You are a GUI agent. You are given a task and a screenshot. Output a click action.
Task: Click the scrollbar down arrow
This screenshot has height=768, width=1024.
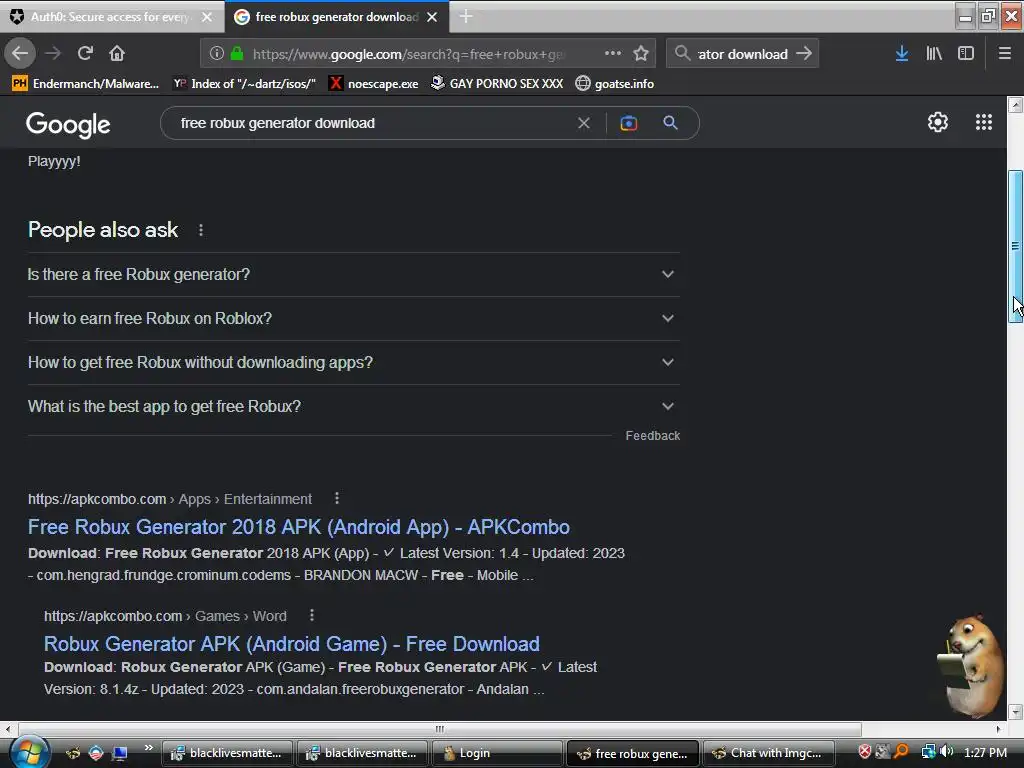1015,712
